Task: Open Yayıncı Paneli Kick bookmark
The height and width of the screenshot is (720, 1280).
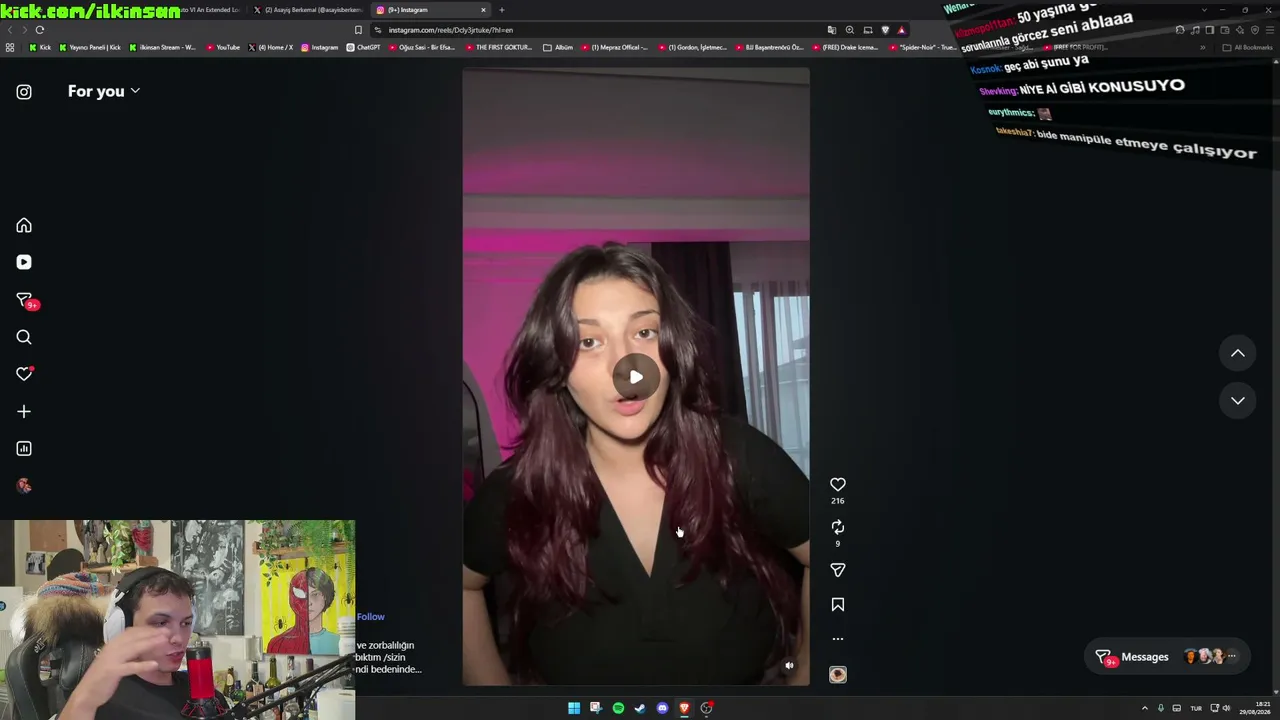Action: (90, 47)
